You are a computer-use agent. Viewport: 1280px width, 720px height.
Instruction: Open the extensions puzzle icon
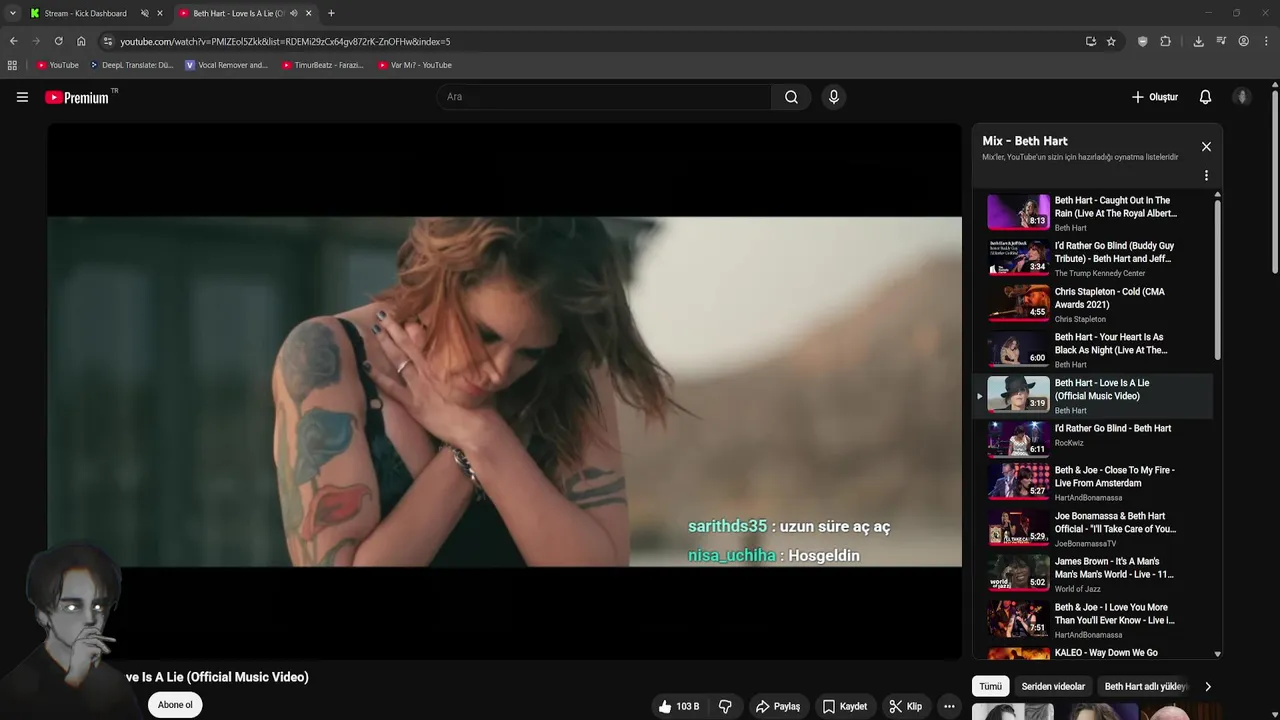tap(1165, 41)
